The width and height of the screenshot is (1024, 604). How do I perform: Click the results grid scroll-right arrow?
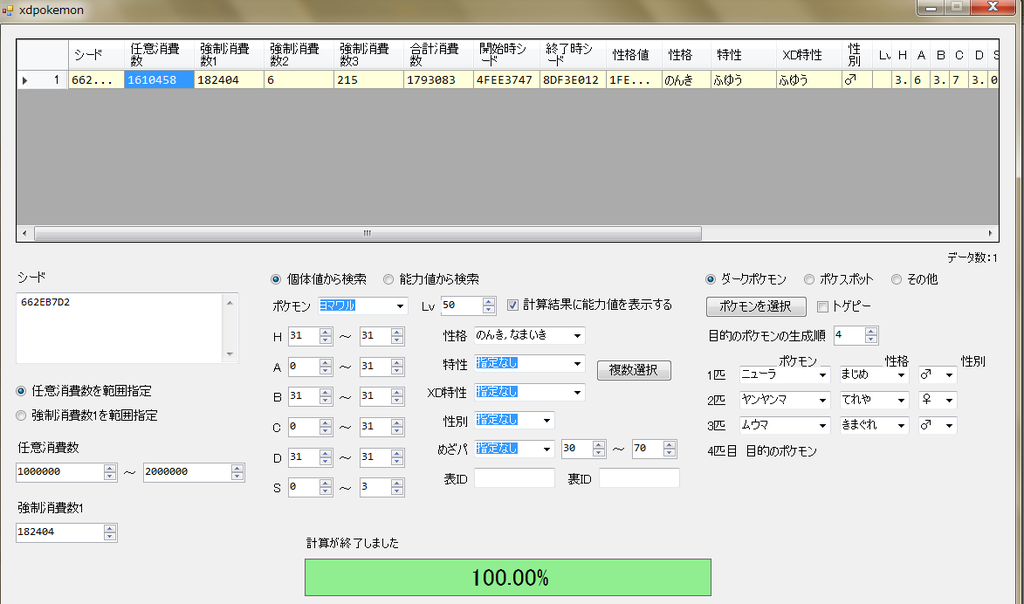click(991, 233)
